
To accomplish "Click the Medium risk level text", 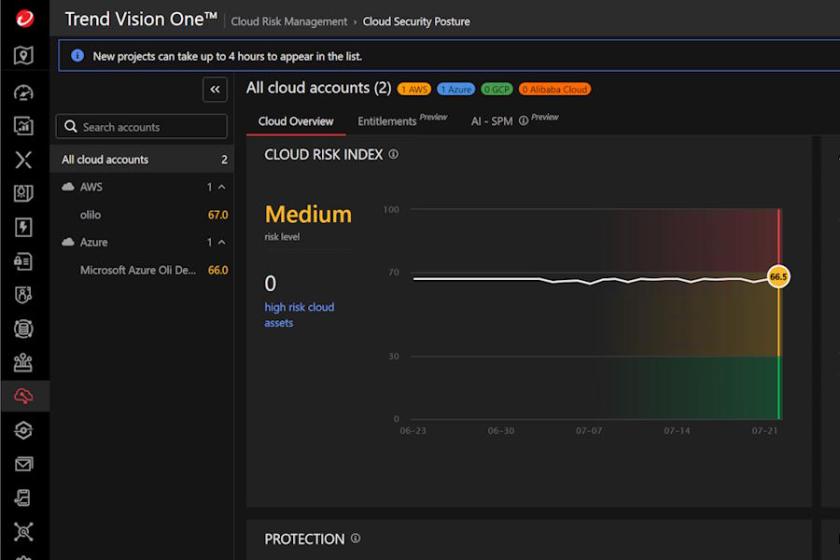I will coord(308,214).
